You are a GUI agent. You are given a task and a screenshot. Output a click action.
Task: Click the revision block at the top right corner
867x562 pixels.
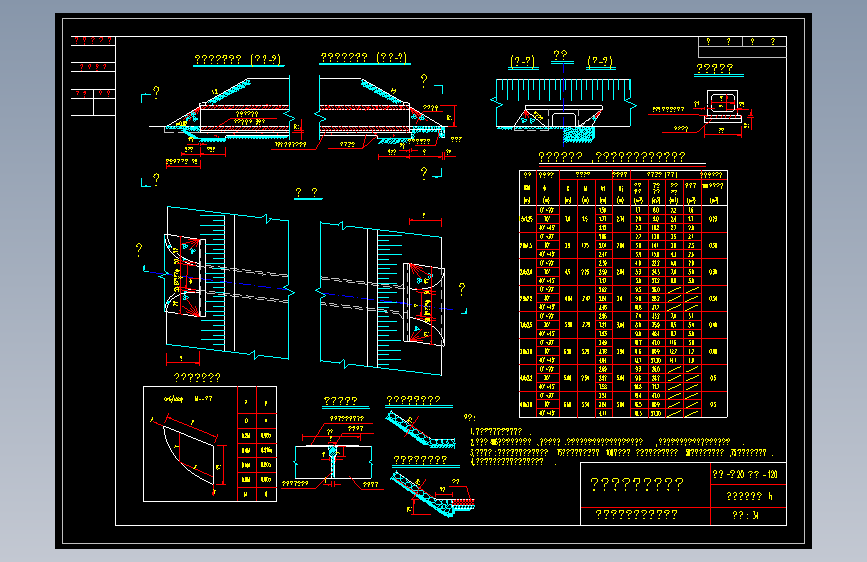point(742,47)
